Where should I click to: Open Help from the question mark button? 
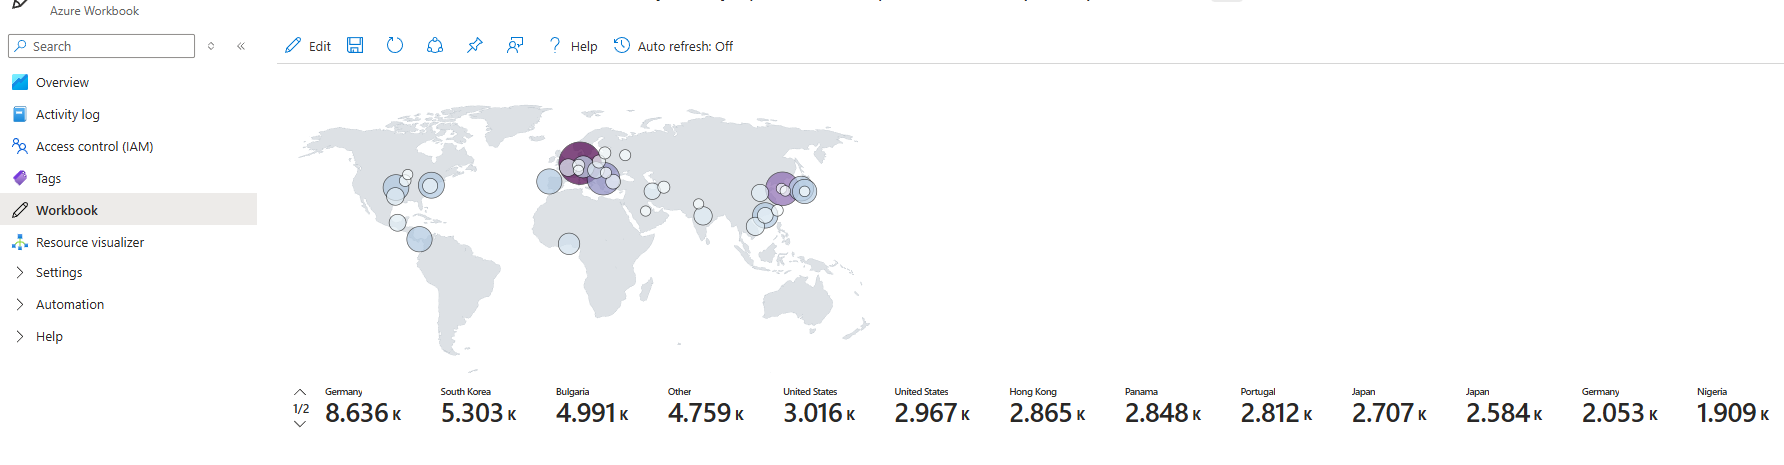(x=573, y=46)
